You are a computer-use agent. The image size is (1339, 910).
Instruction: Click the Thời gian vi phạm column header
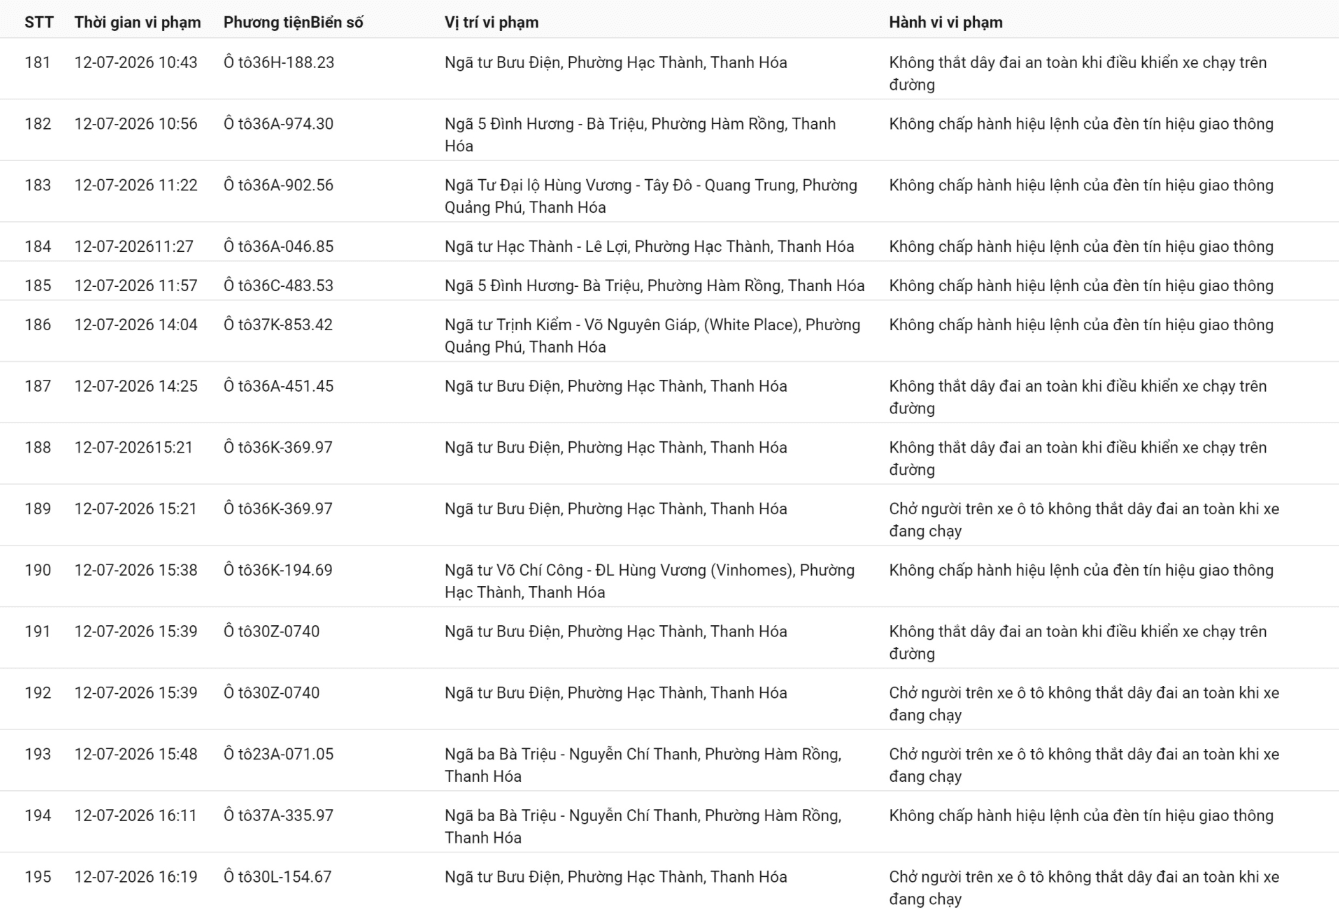click(137, 22)
